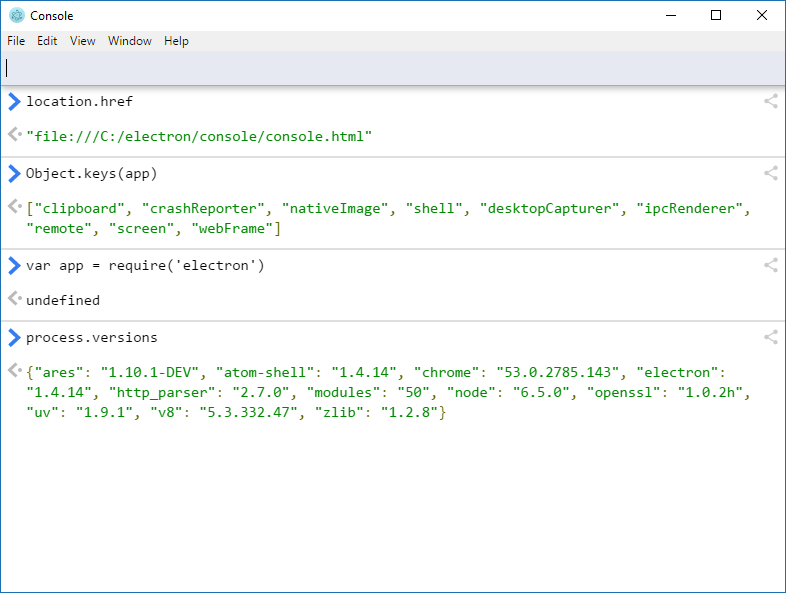The width and height of the screenshot is (786, 593).
Task: Open the Window menu
Action: tap(130, 41)
